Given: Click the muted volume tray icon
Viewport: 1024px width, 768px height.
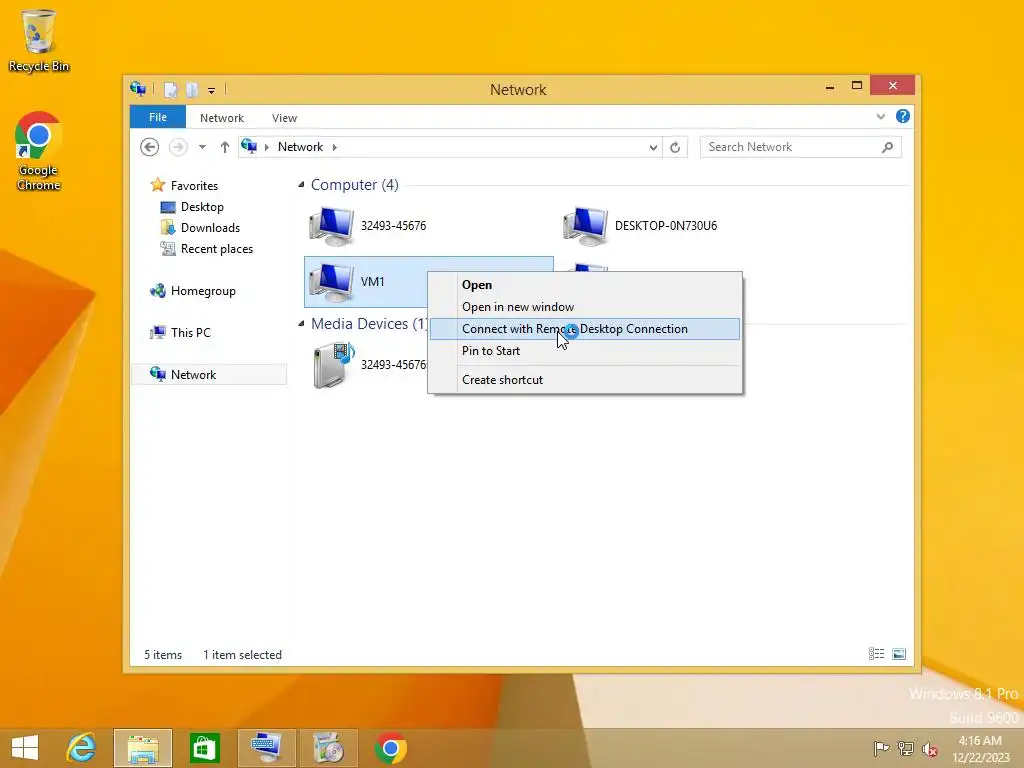Looking at the screenshot, I should coord(929,748).
